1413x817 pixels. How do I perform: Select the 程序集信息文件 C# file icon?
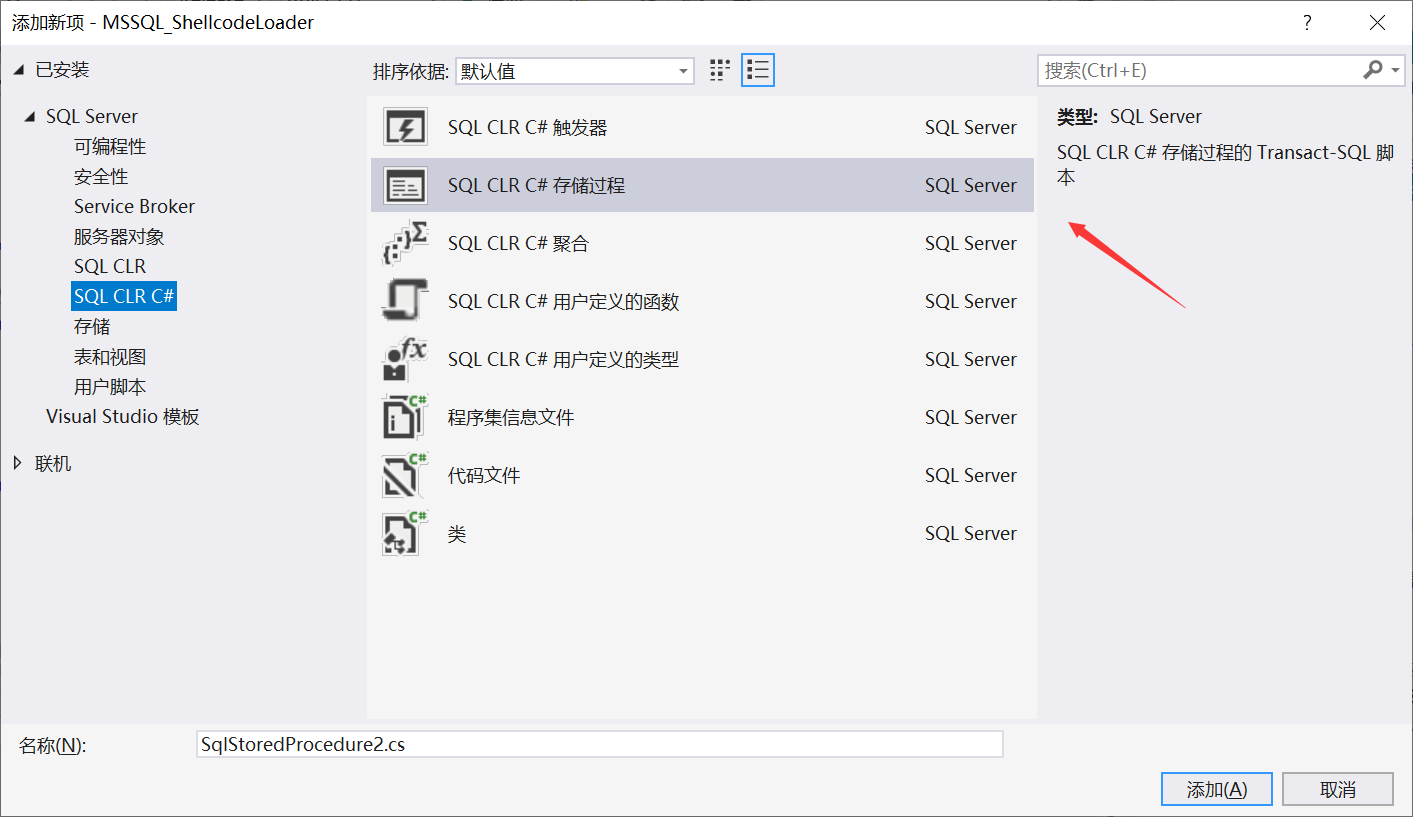click(x=405, y=417)
